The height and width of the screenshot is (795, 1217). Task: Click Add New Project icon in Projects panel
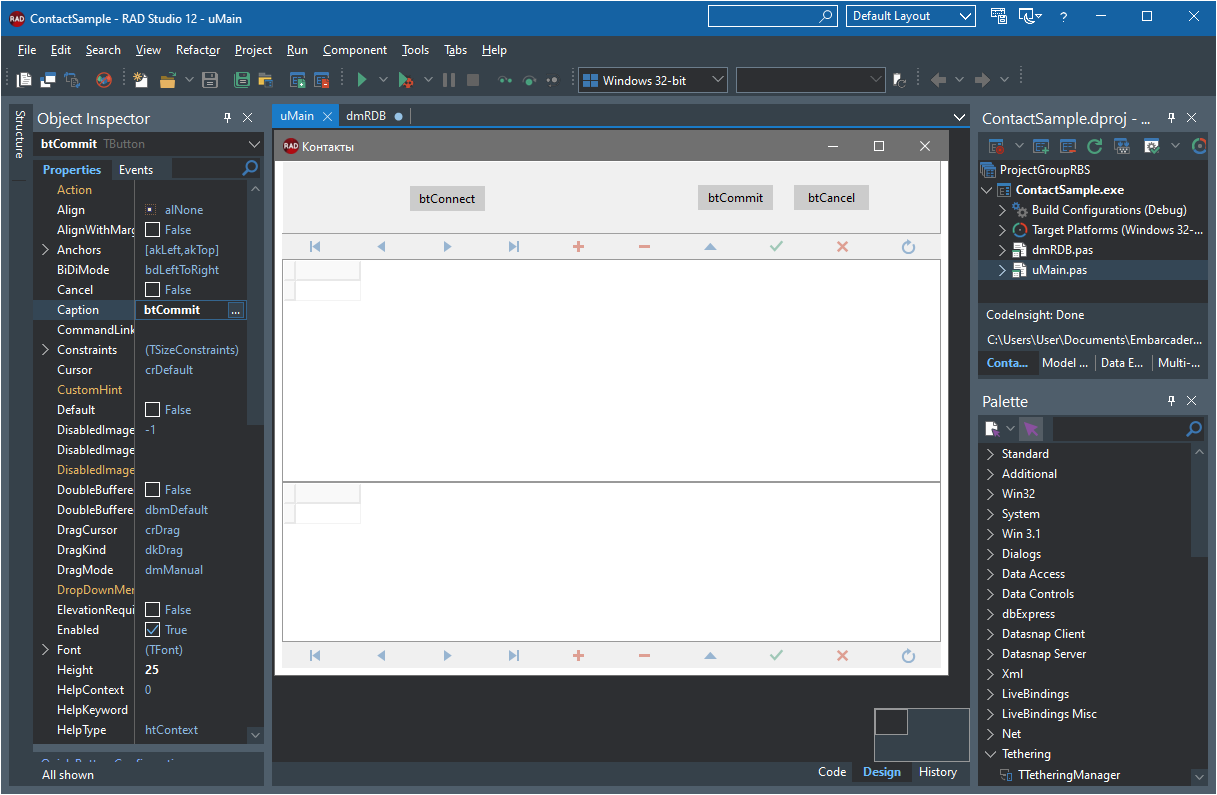pos(1041,146)
